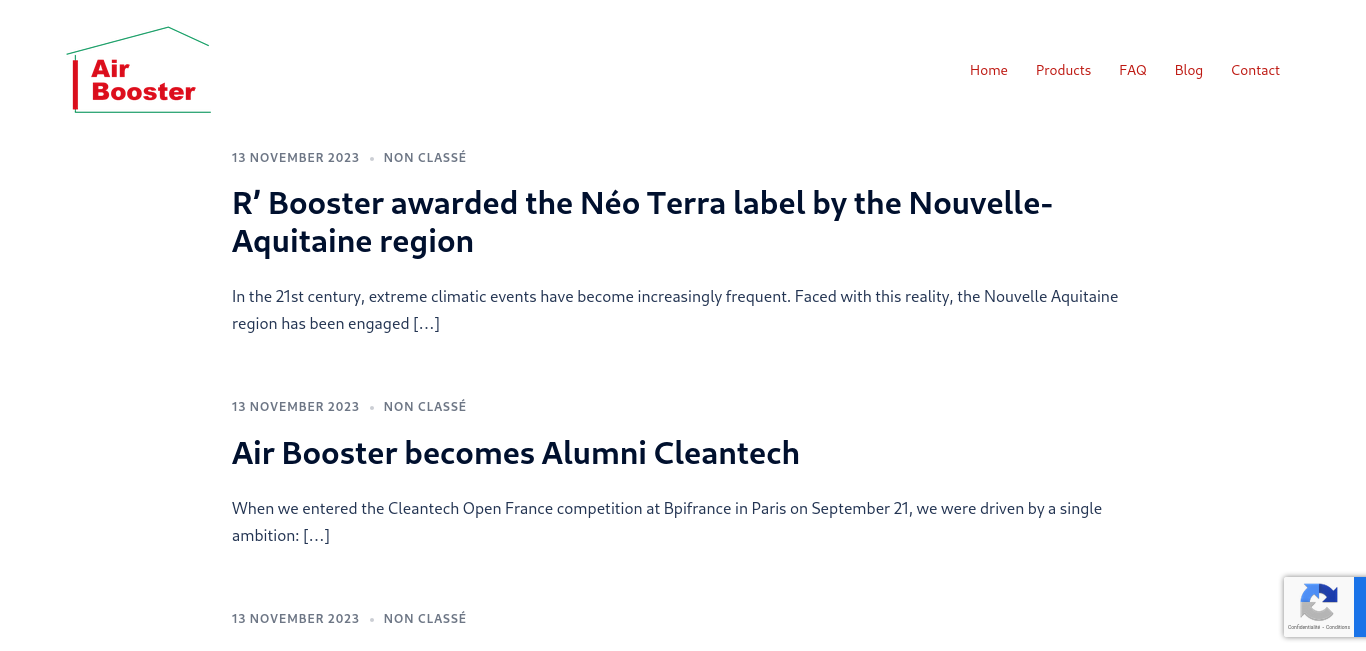Click the blue edge of the reCAPTCHA badge
The image size is (1366, 651).
coord(1360,607)
